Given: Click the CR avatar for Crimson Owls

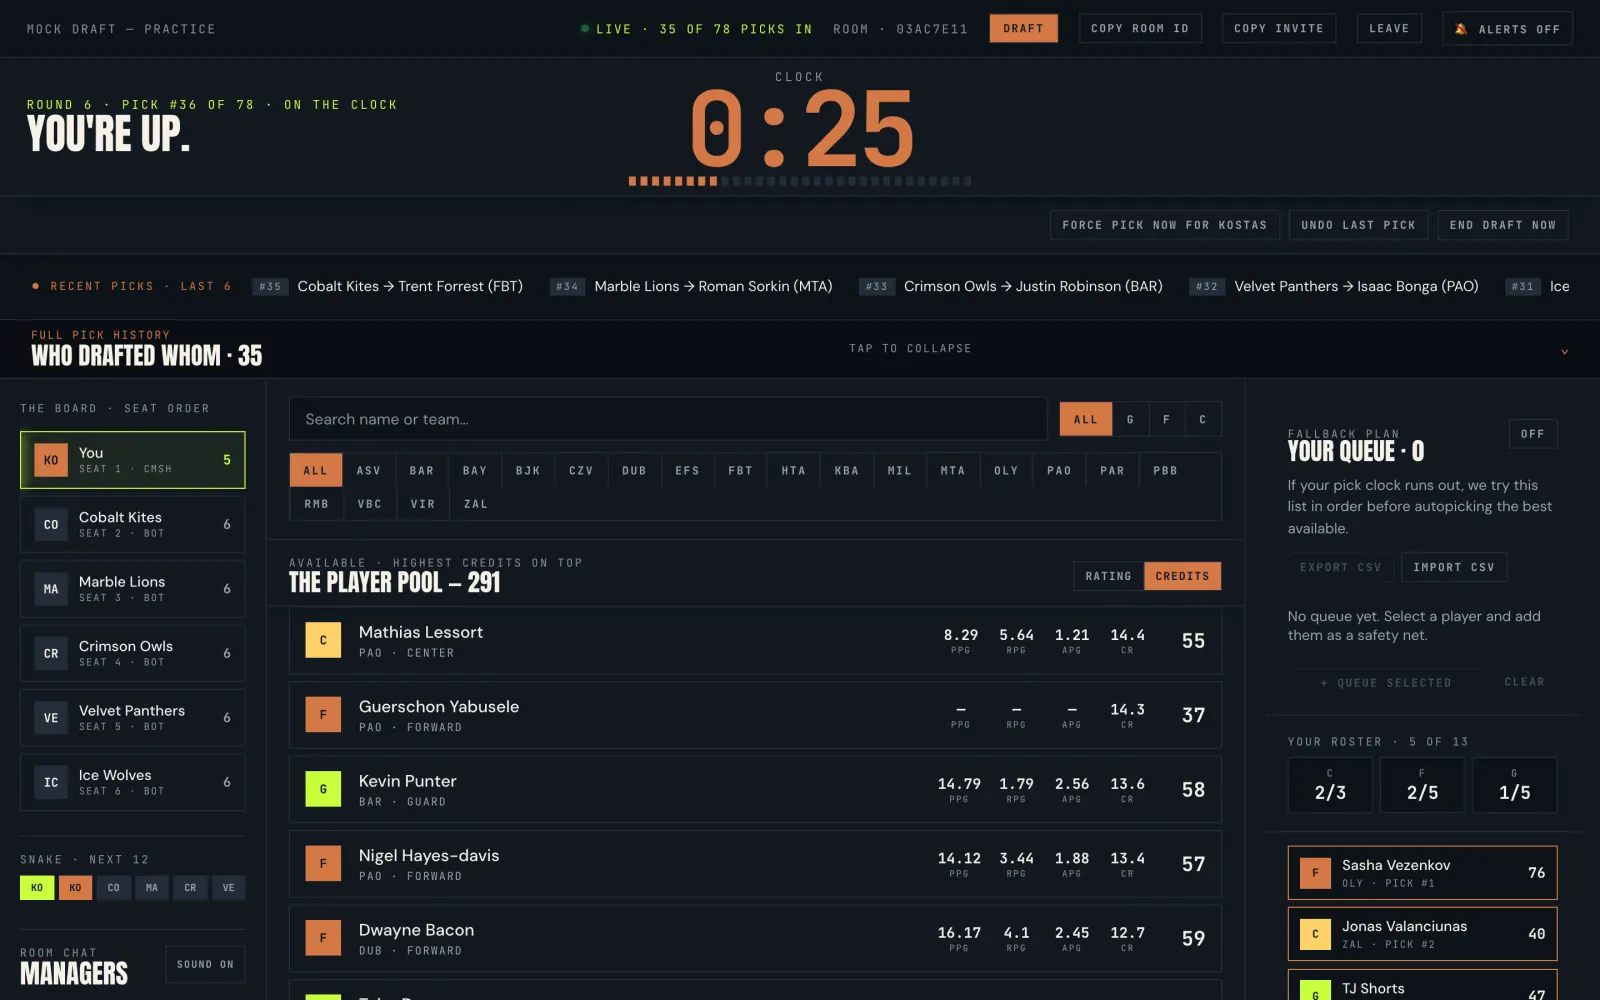Looking at the screenshot, I should click(x=51, y=653).
